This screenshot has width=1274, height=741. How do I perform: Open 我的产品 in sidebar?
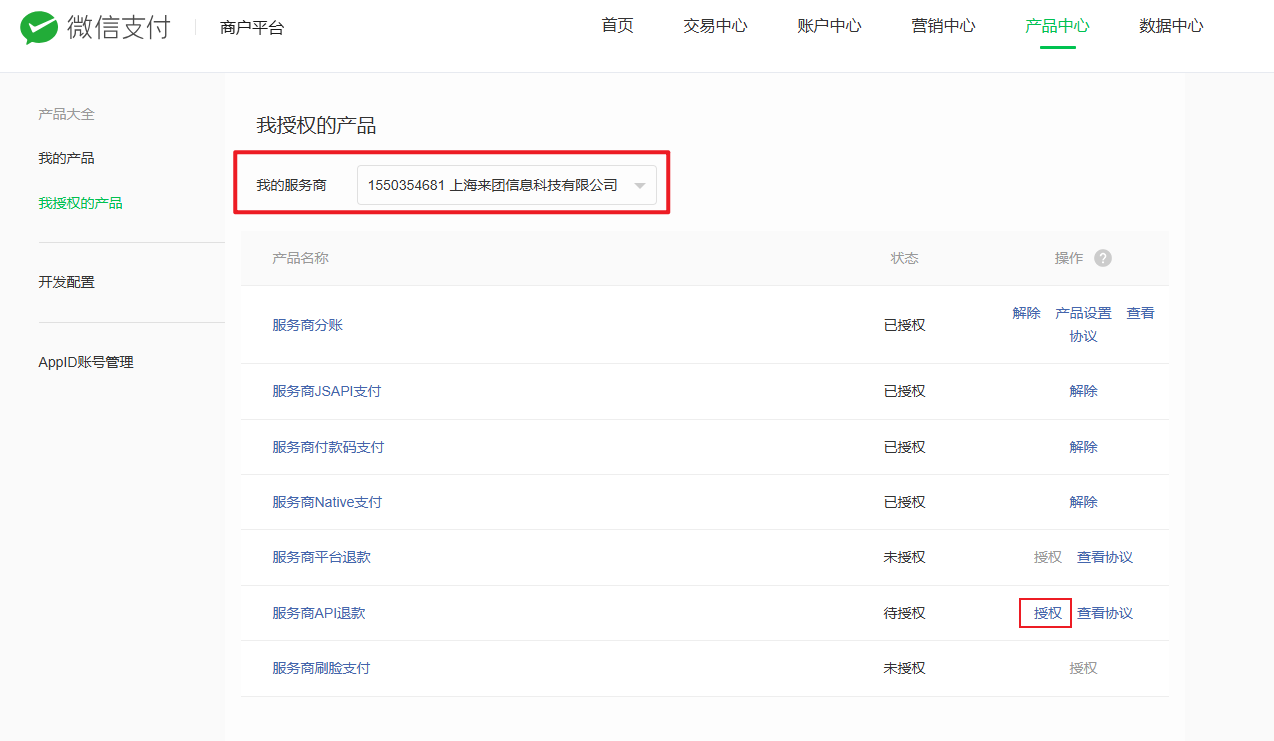[x=66, y=158]
